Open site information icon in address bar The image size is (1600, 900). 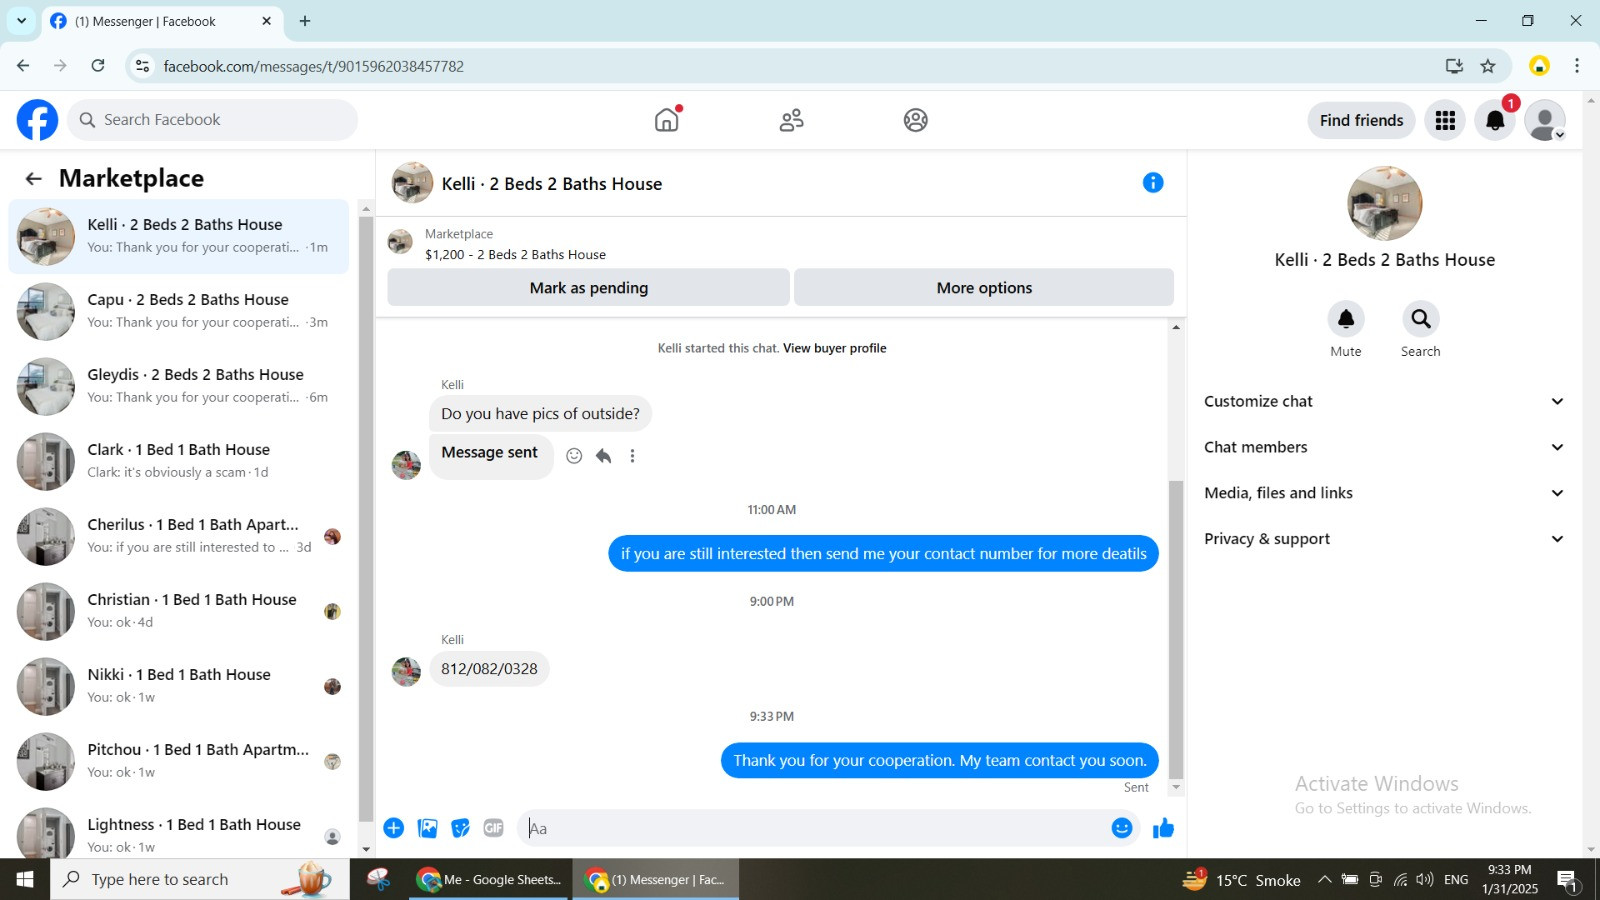(142, 66)
